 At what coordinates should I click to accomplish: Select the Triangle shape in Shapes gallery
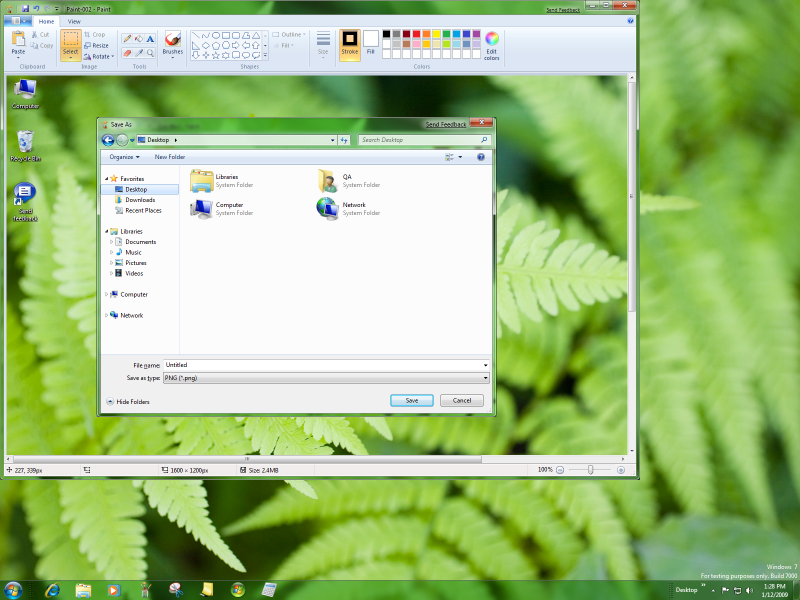(256, 35)
